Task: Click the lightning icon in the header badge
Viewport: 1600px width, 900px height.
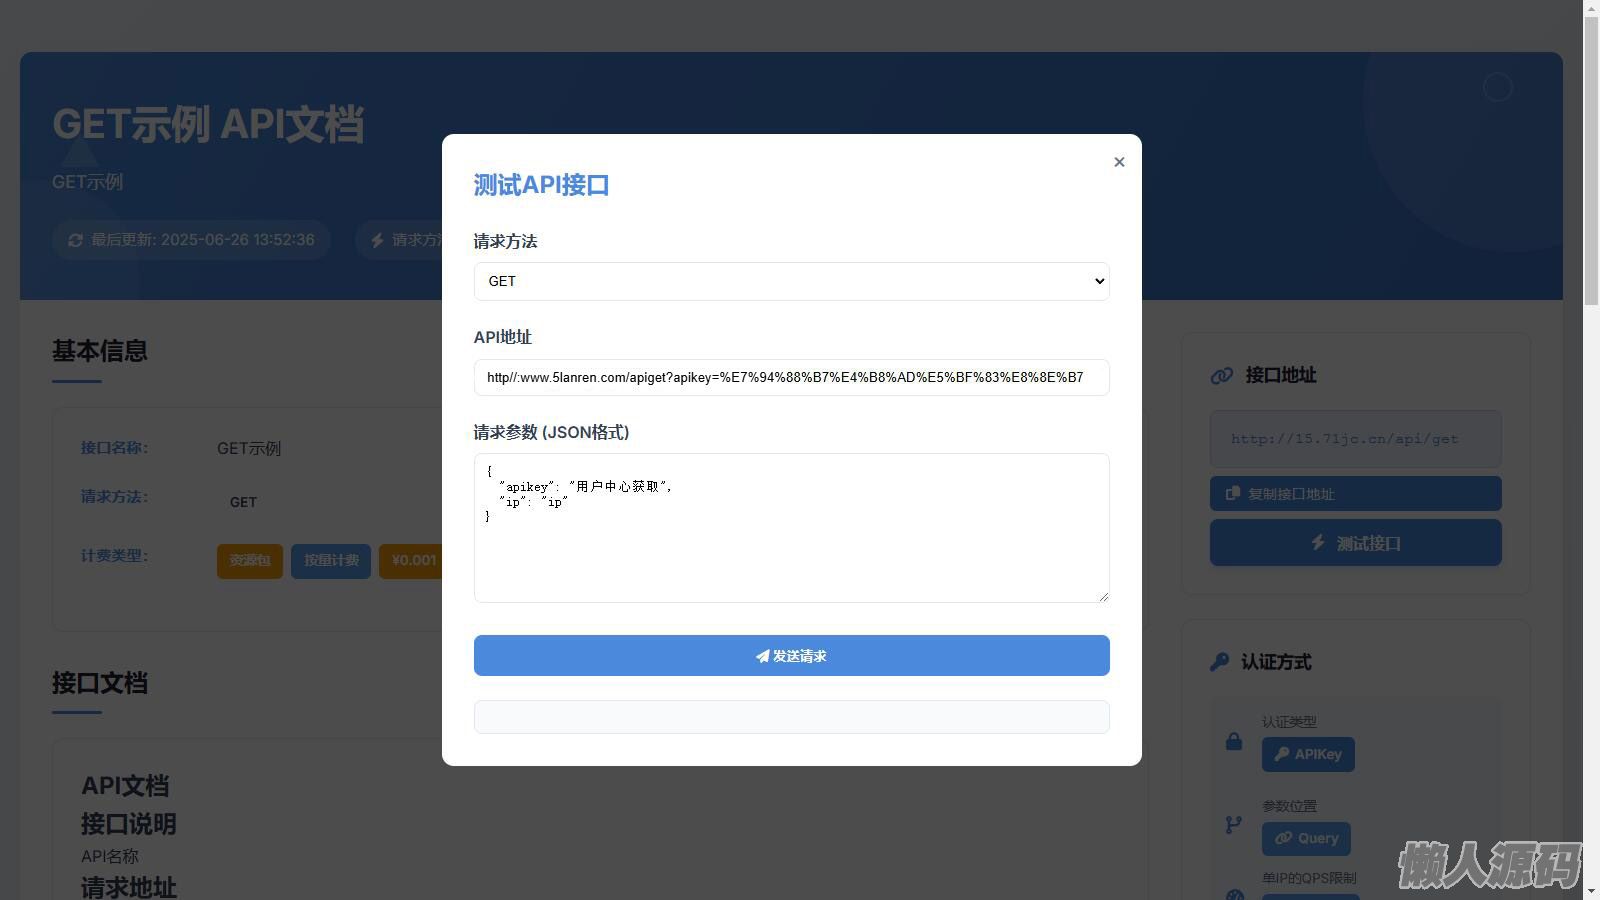Action: tap(377, 240)
